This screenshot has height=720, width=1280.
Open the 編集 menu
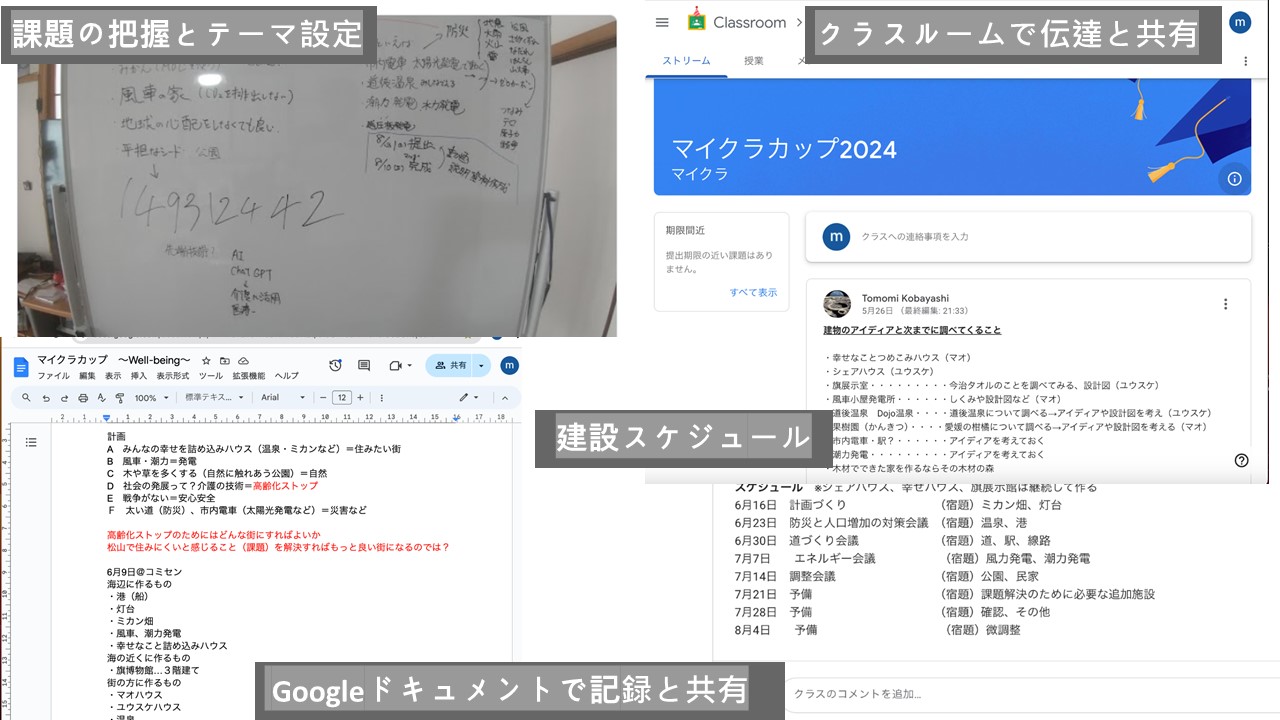pos(87,376)
